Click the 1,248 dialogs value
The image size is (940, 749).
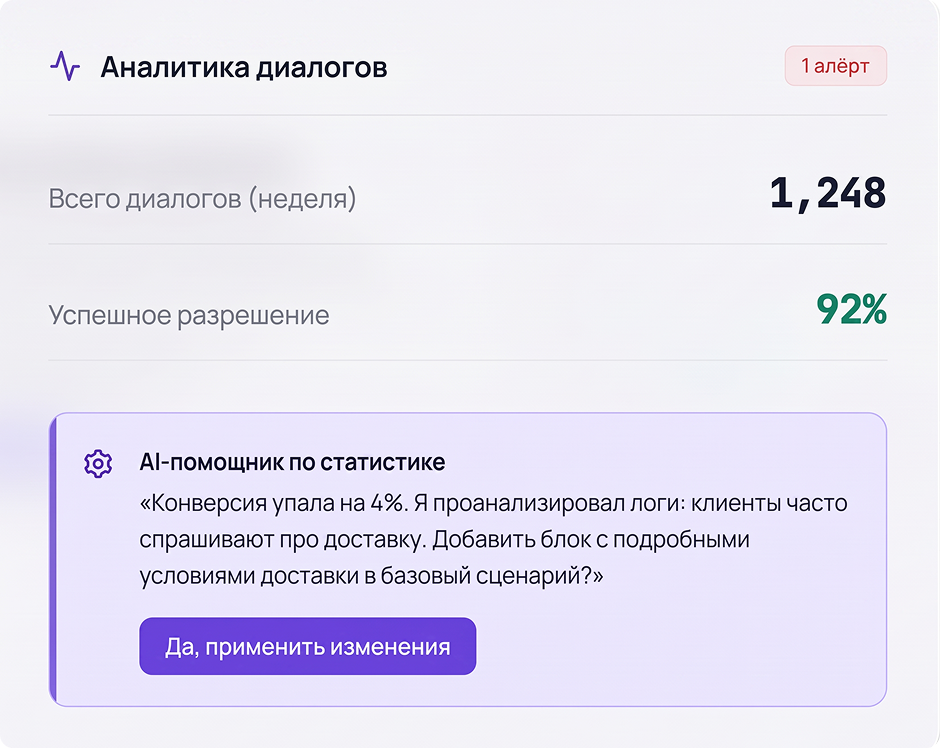click(828, 194)
